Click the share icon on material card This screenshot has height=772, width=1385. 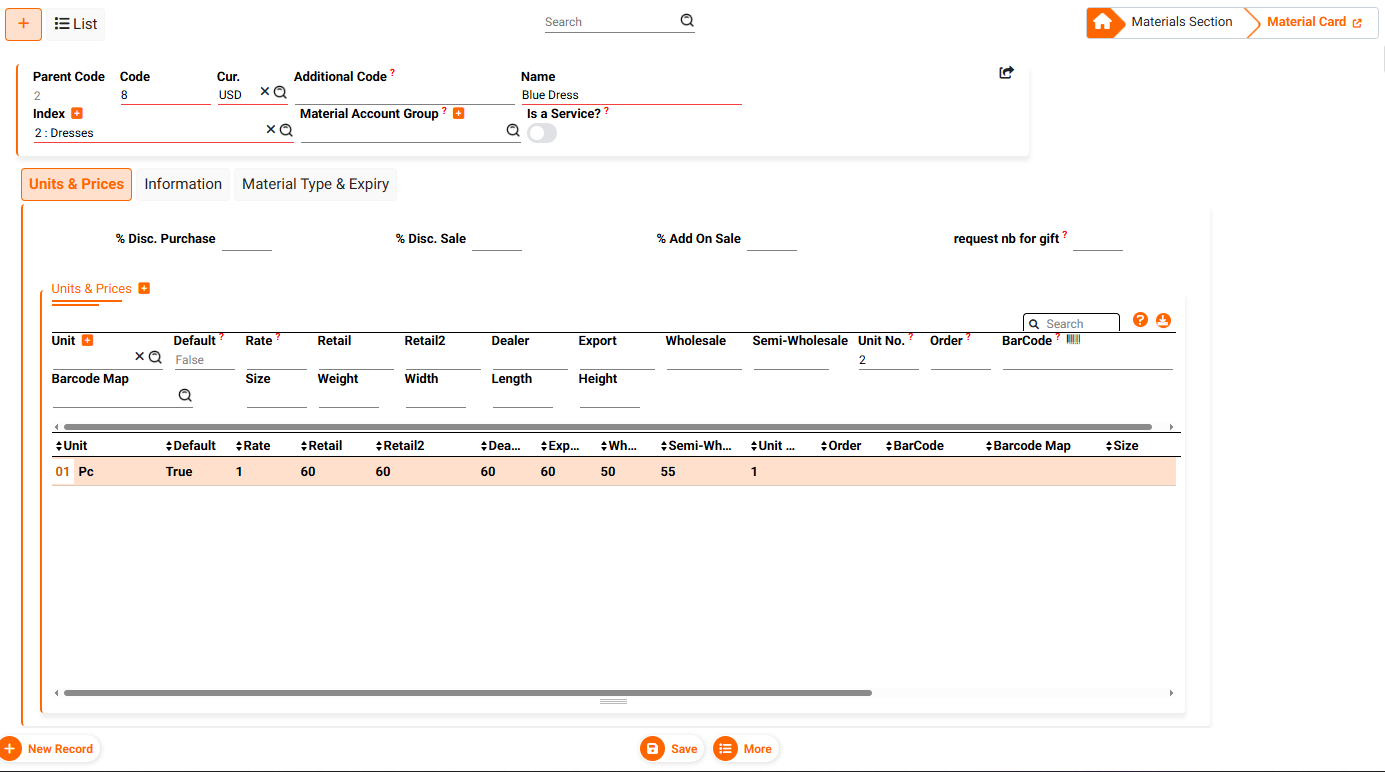(x=1006, y=73)
